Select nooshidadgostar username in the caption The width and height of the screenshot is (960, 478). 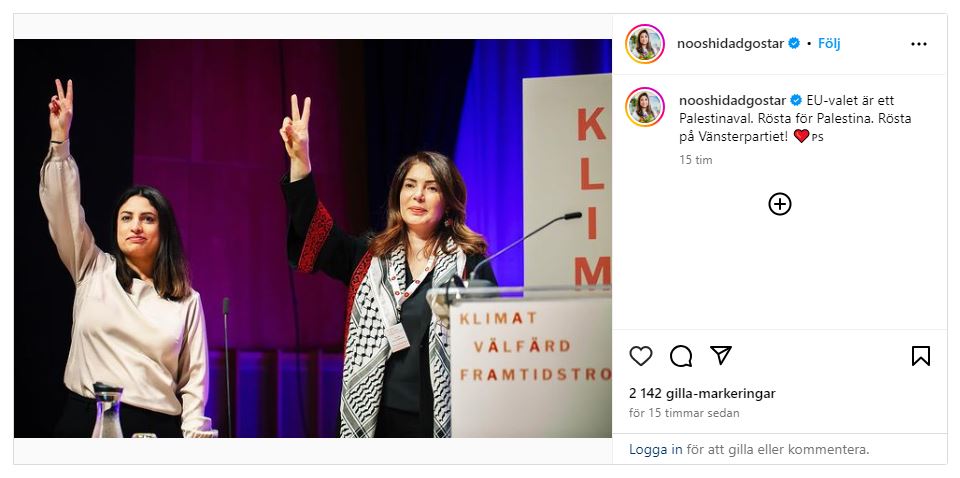pos(732,100)
